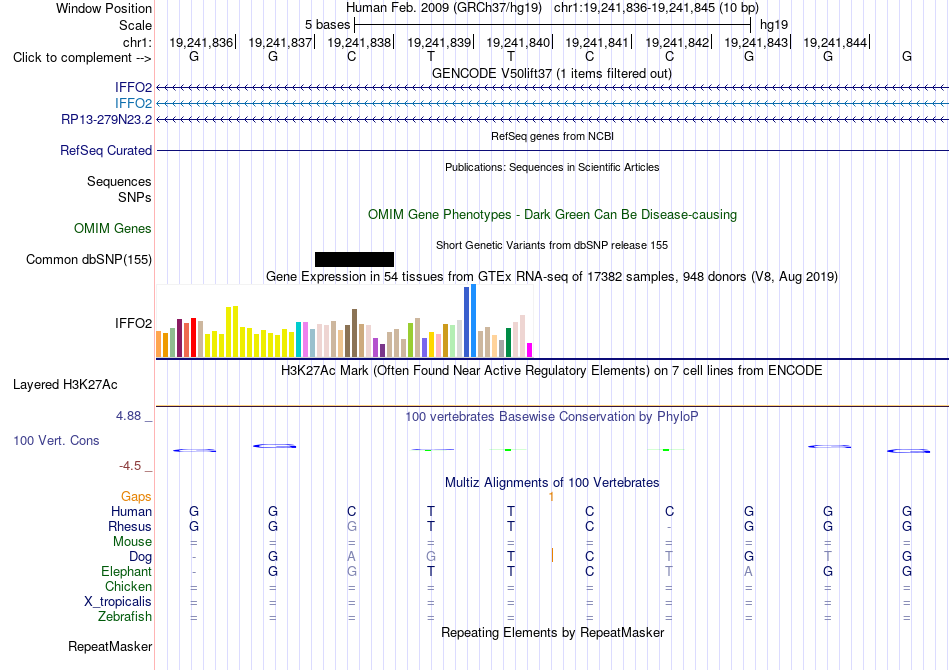Click the light blue IFFO2 transcript label

133,103
